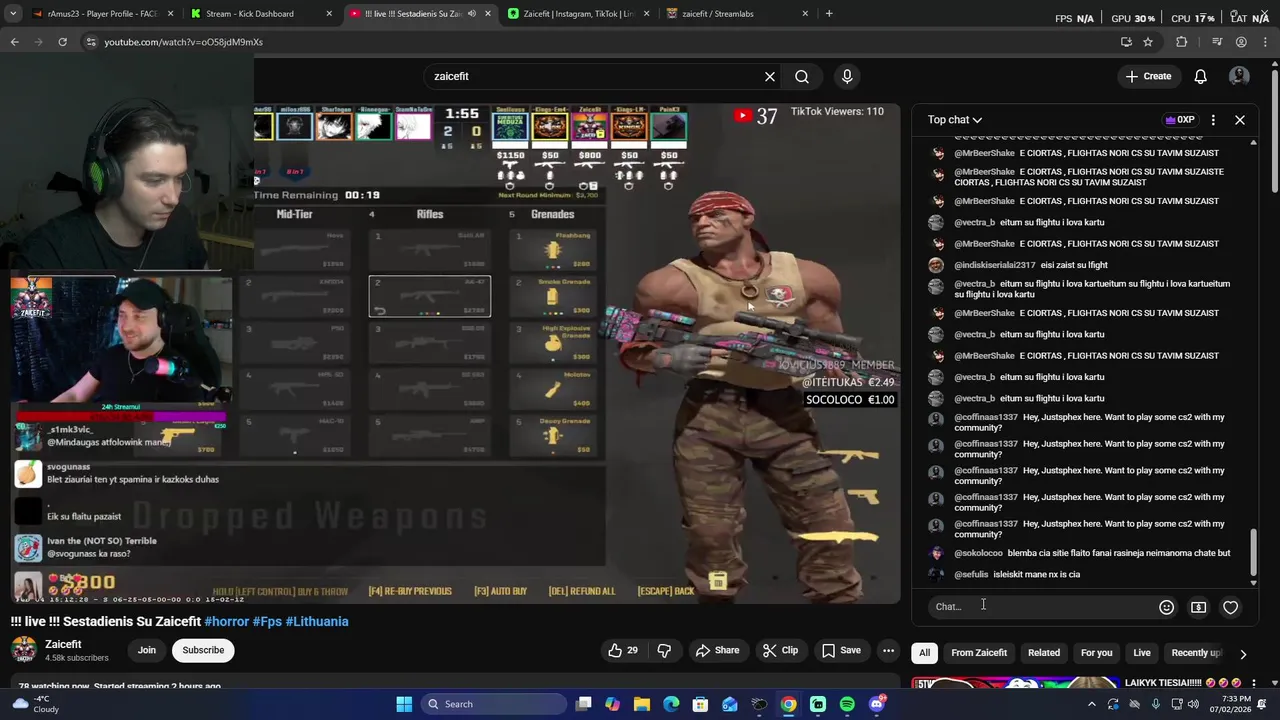The image size is (1280, 720).
Task: Open YouTube notifications bell
Action: point(1200,76)
